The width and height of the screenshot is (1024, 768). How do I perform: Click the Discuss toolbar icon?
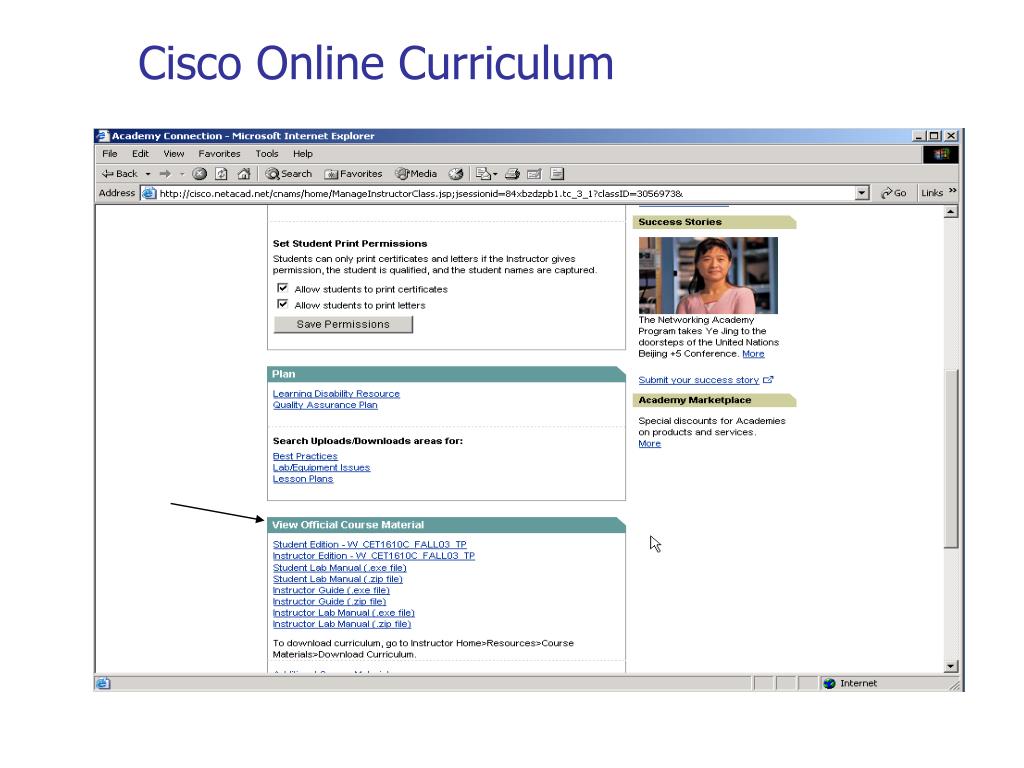[x=557, y=174]
